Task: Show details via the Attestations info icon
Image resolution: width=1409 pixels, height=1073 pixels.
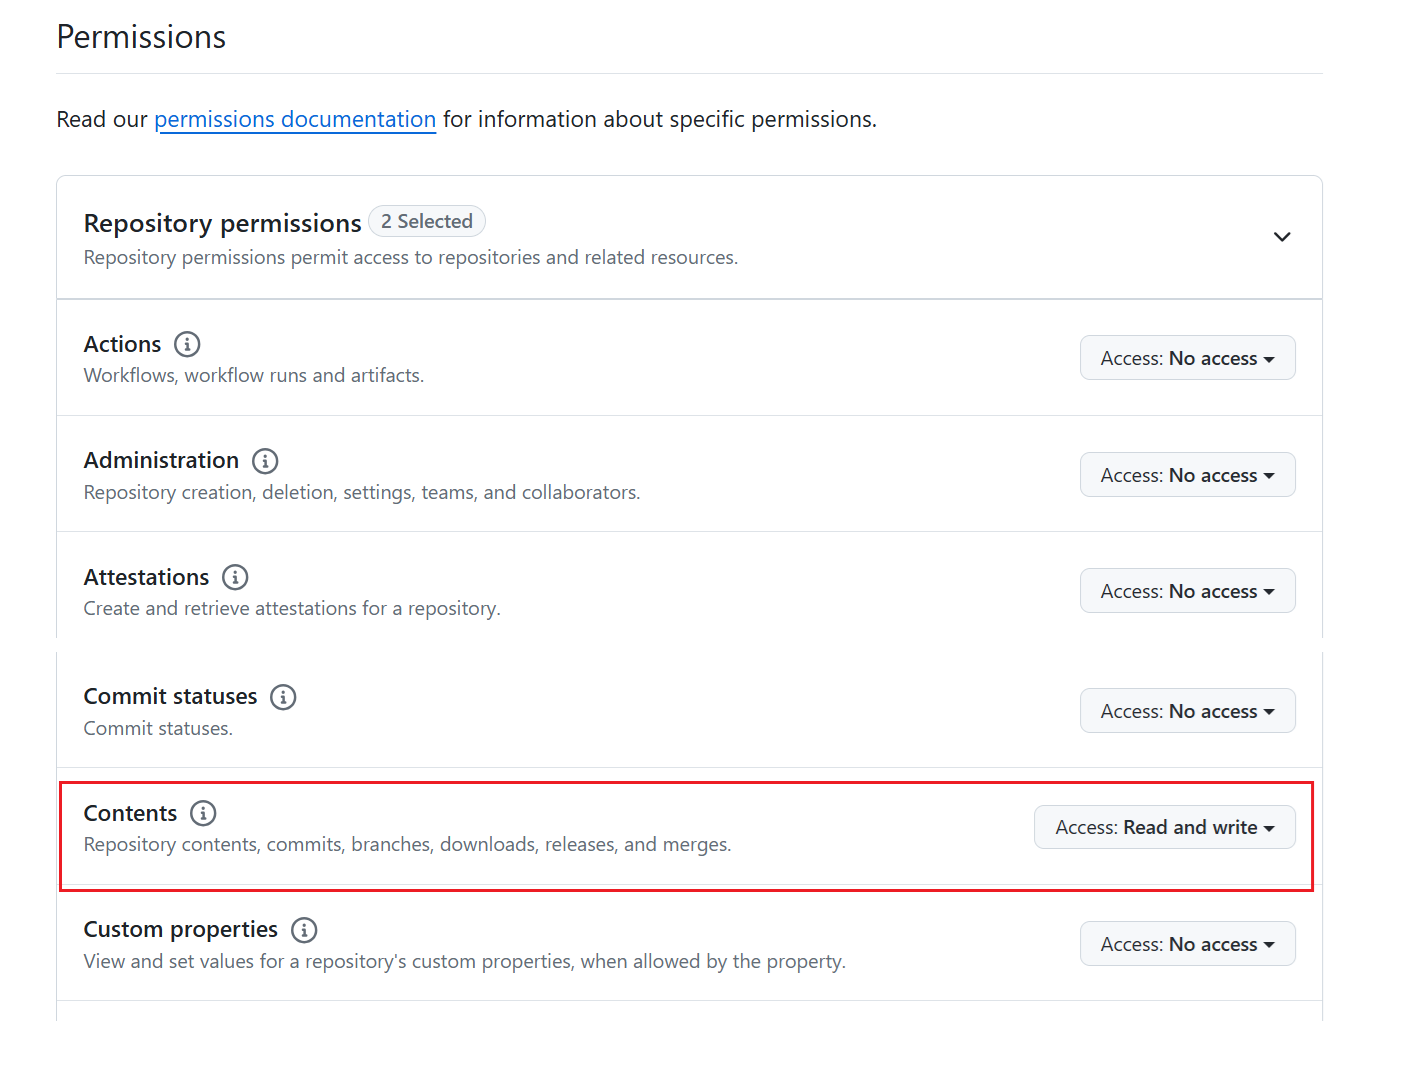Action: (235, 577)
